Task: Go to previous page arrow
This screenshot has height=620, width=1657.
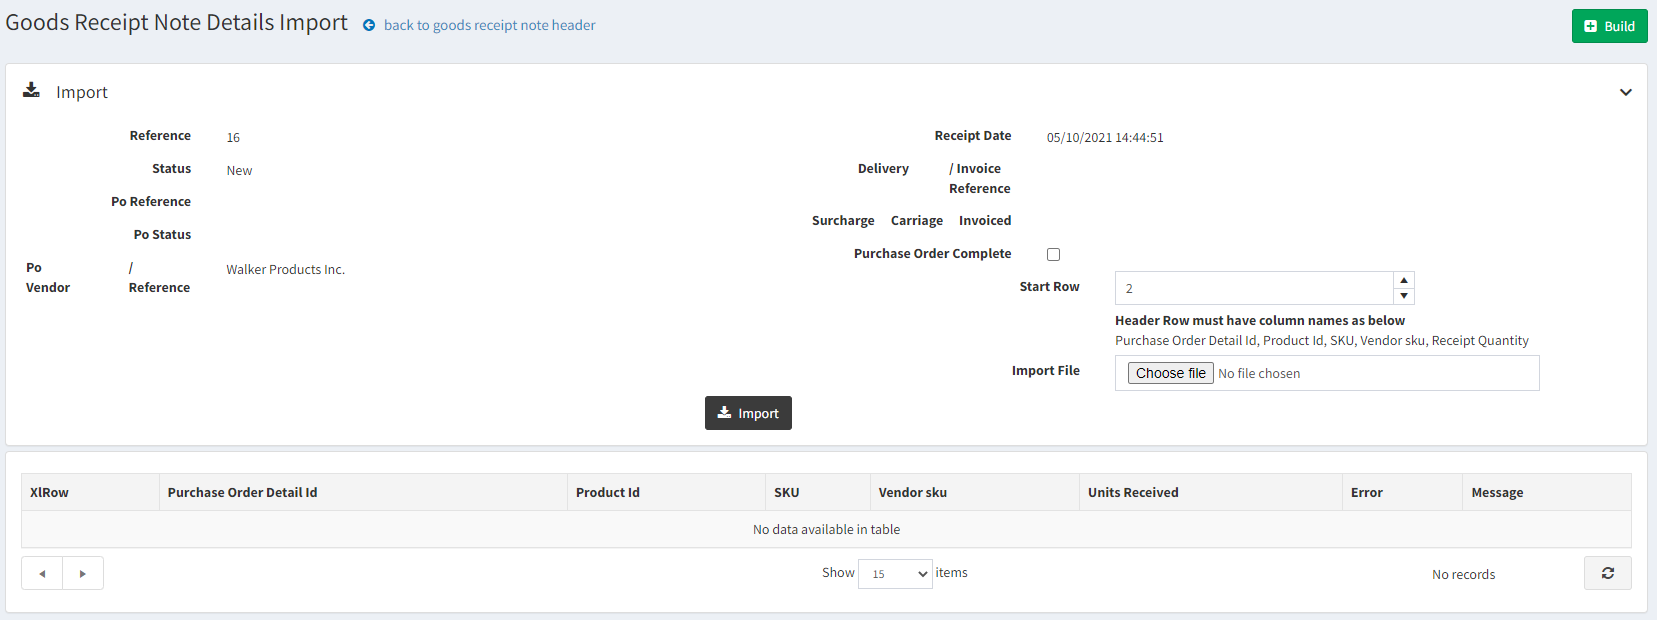Action: (42, 573)
